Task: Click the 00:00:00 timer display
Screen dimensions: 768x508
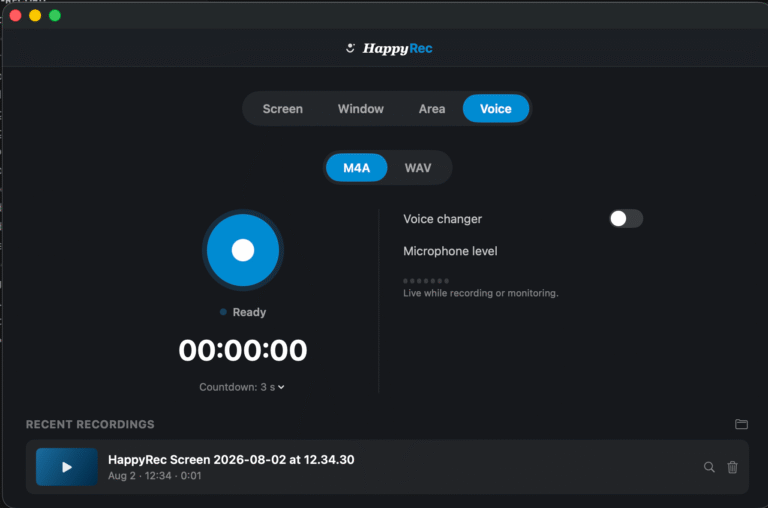Action: pyautogui.click(x=242, y=350)
